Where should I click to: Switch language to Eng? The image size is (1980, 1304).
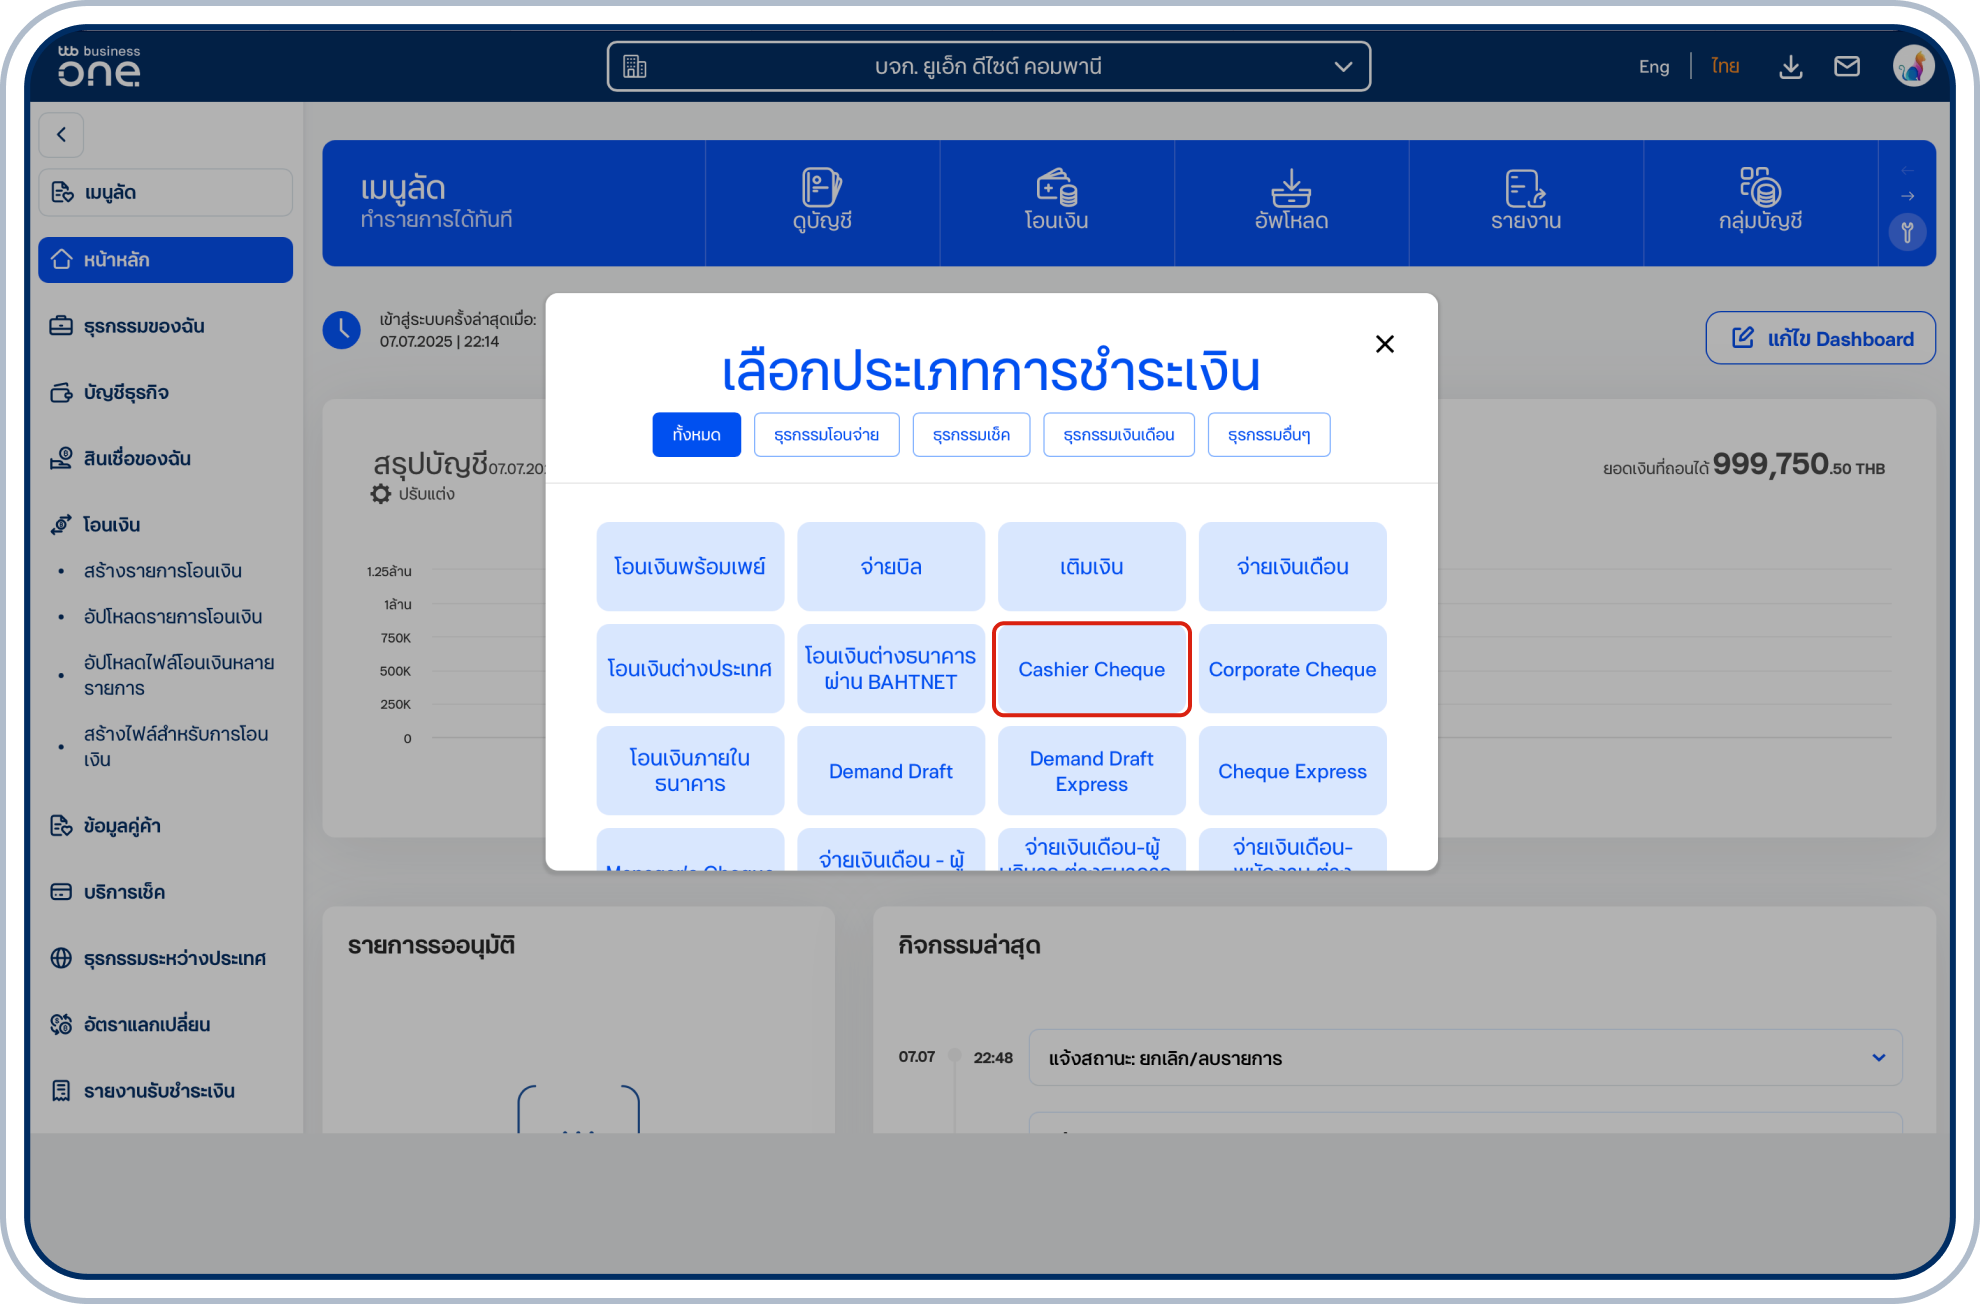coord(1653,67)
